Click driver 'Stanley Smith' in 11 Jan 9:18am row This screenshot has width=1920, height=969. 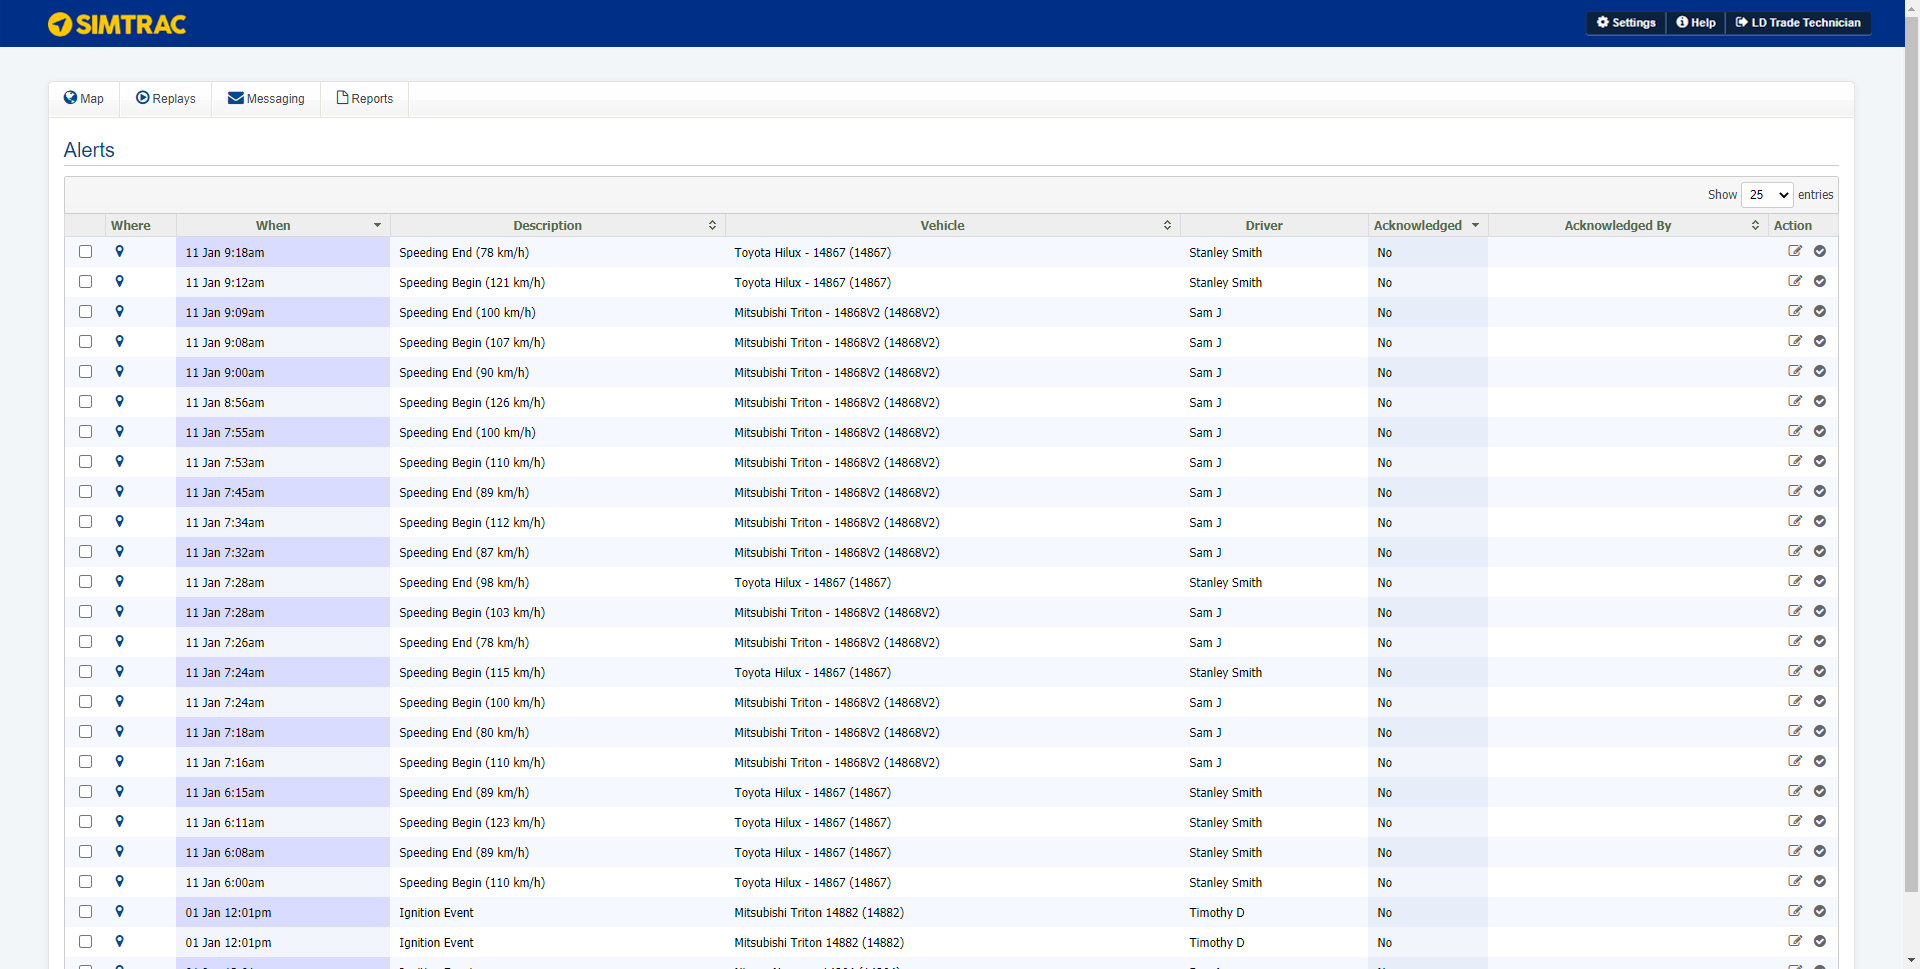[x=1225, y=253]
